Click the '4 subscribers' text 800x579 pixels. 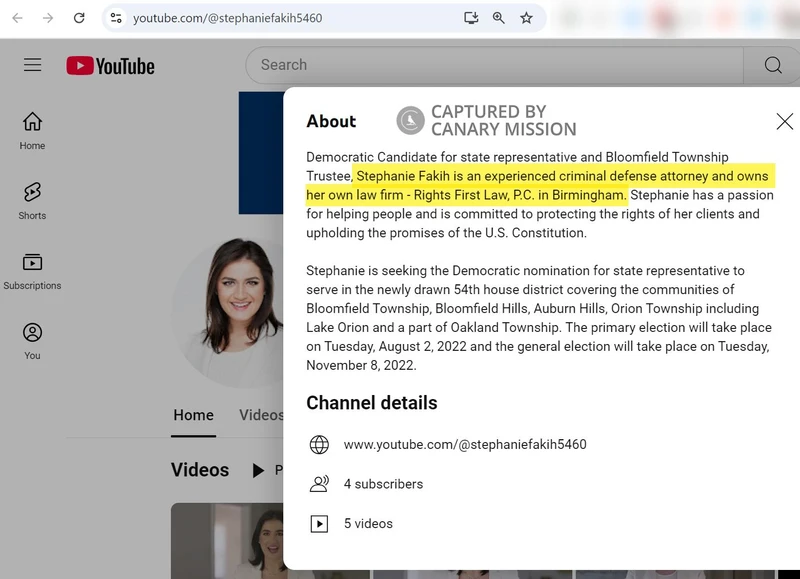click(384, 484)
